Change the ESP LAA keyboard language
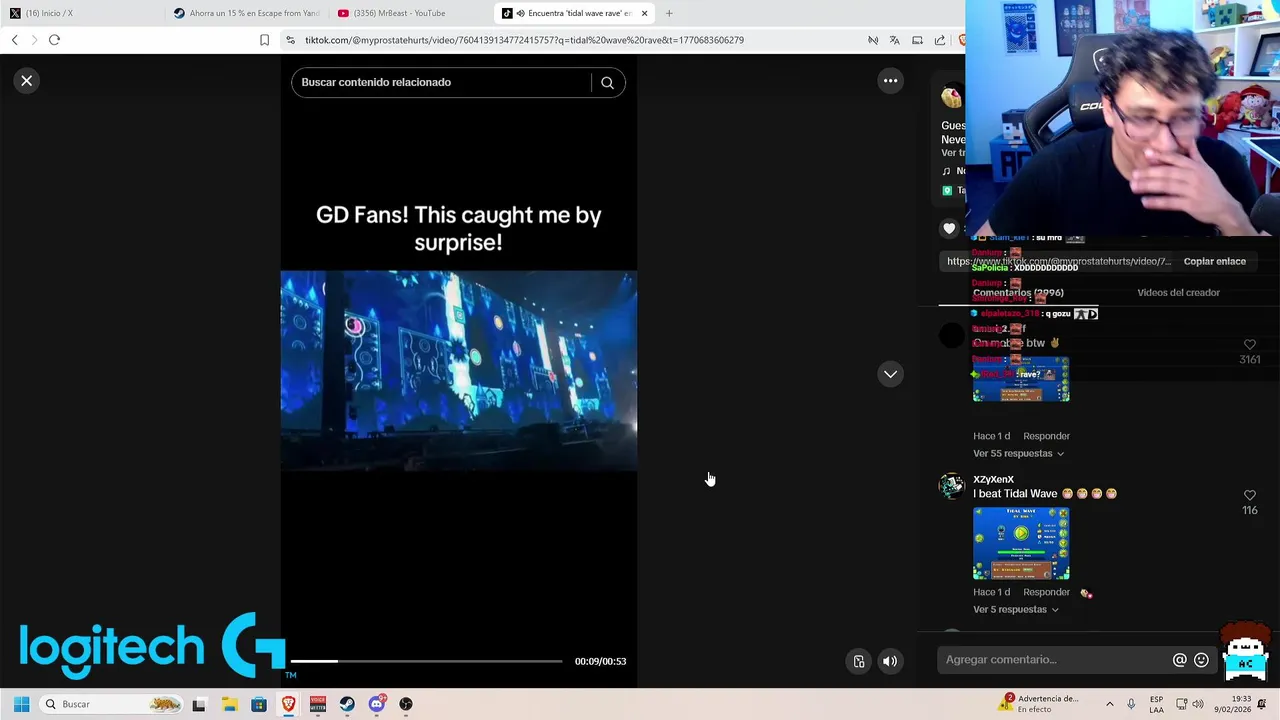 [1156, 704]
